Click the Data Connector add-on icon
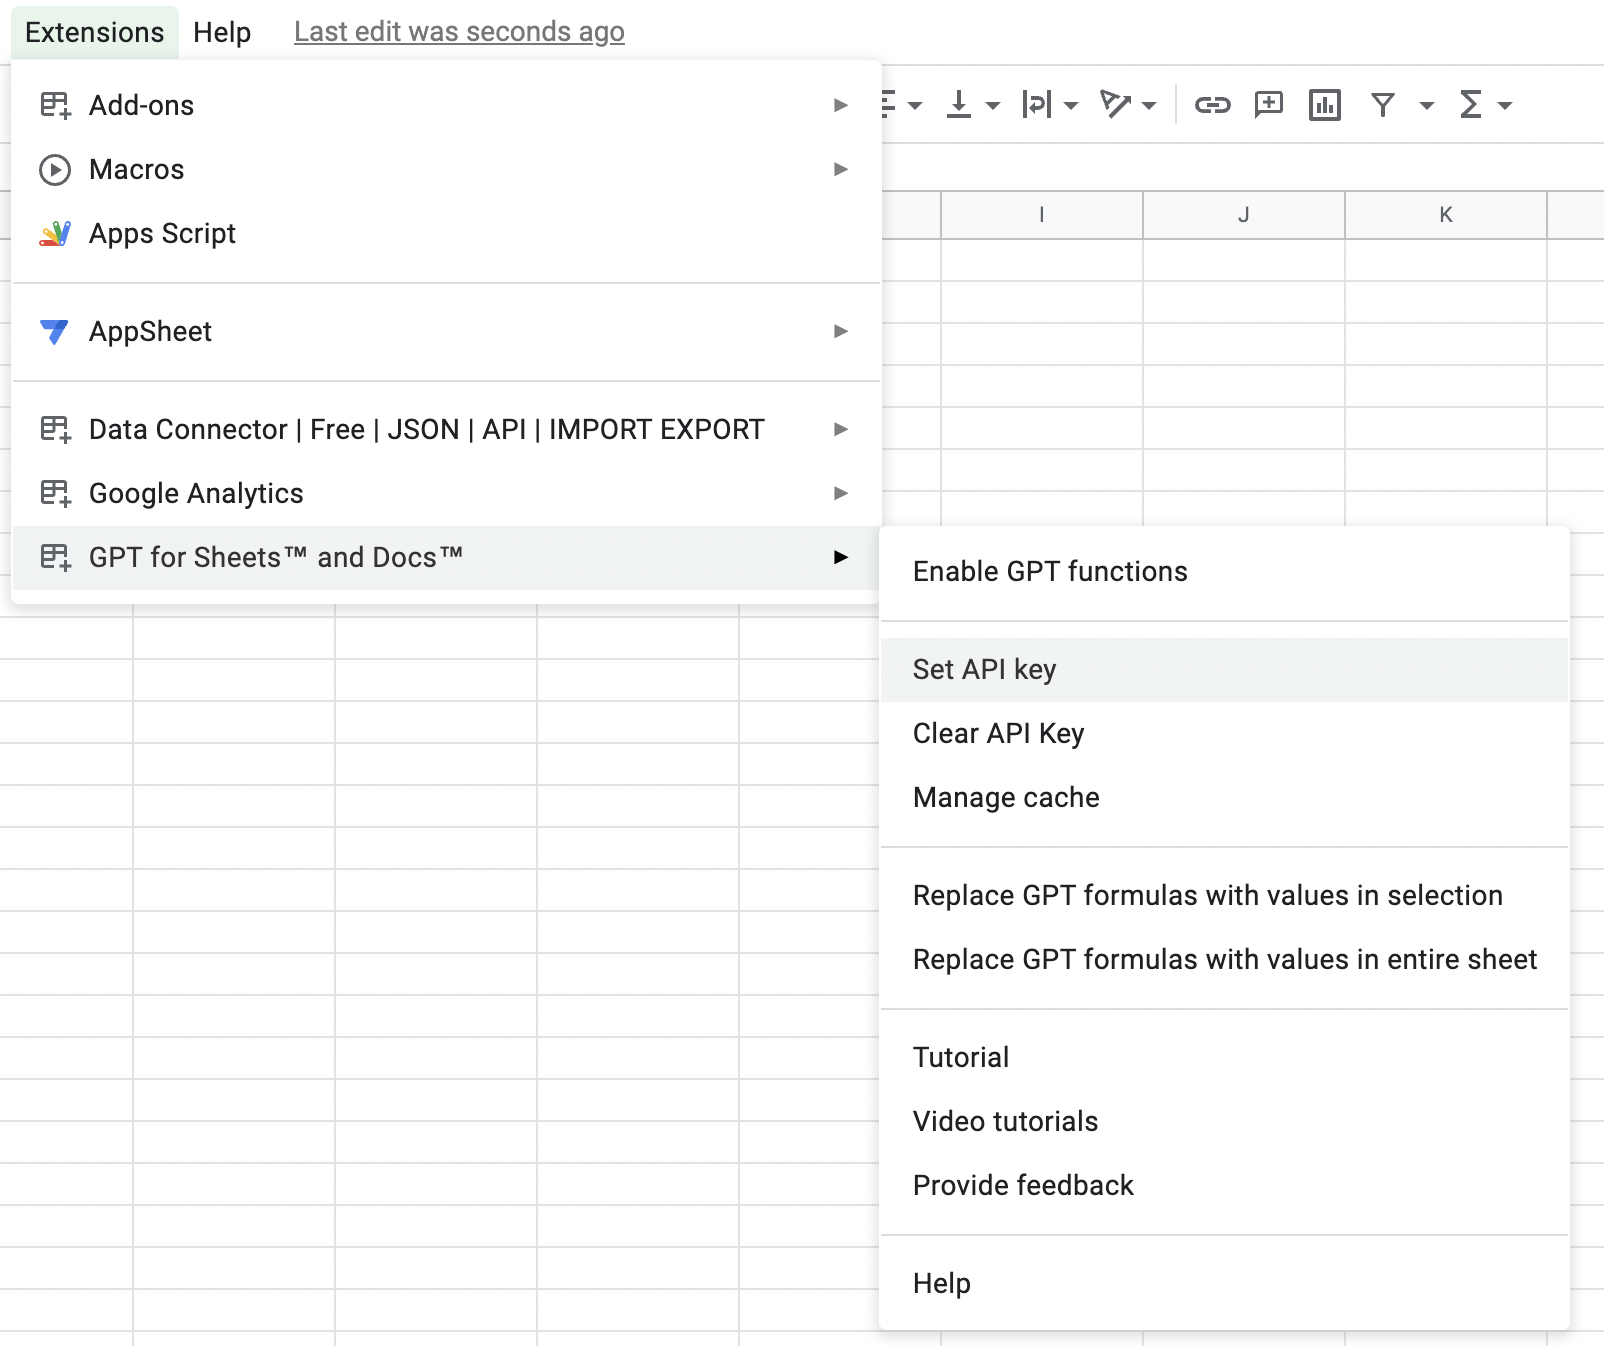 point(55,429)
